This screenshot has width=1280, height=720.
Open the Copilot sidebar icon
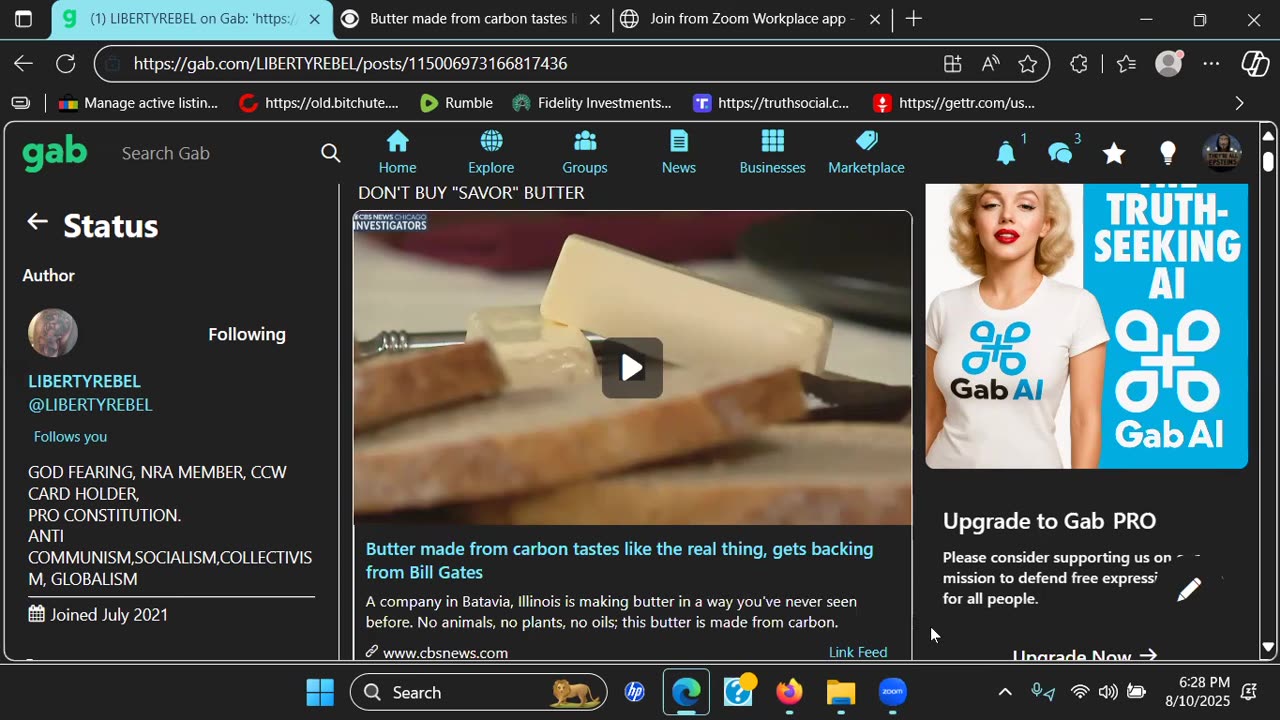click(x=1255, y=64)
